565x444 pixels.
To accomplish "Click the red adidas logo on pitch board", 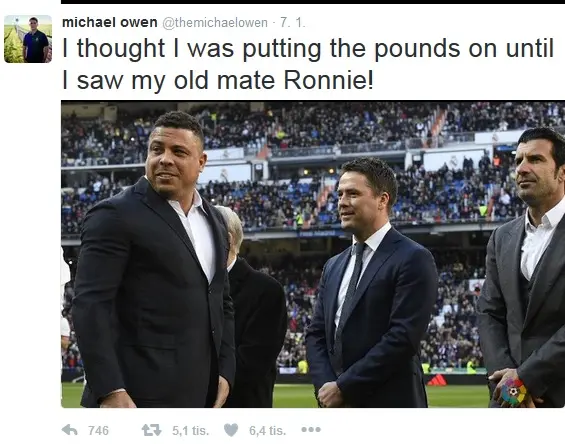I will tap(437, 380).
